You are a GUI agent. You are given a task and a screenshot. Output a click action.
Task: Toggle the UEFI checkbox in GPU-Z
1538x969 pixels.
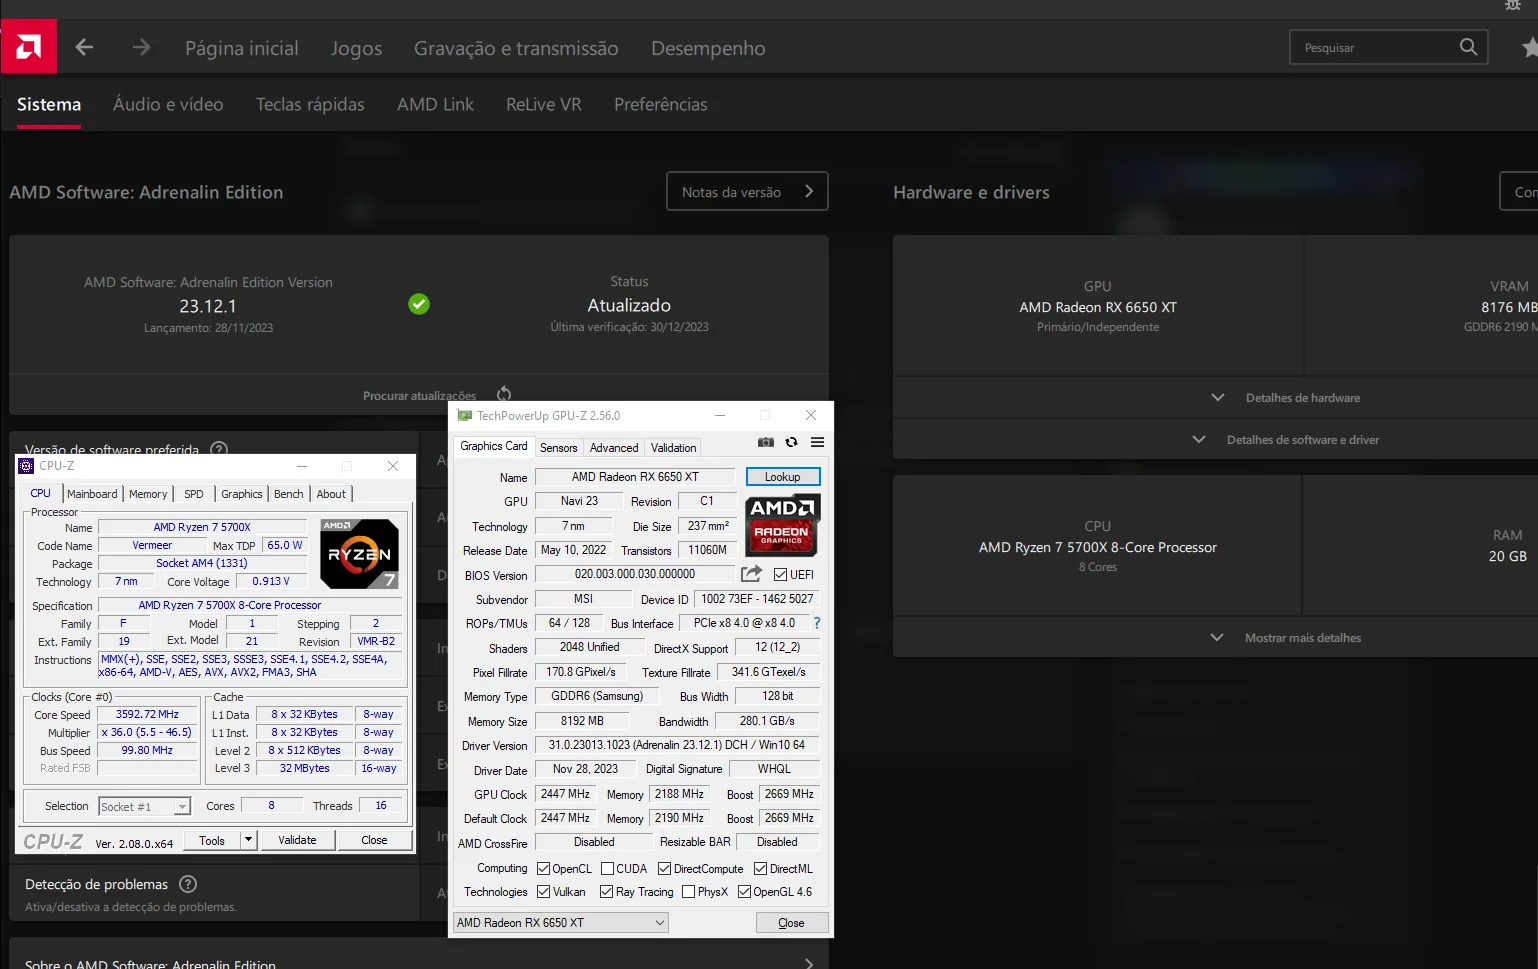780,575
